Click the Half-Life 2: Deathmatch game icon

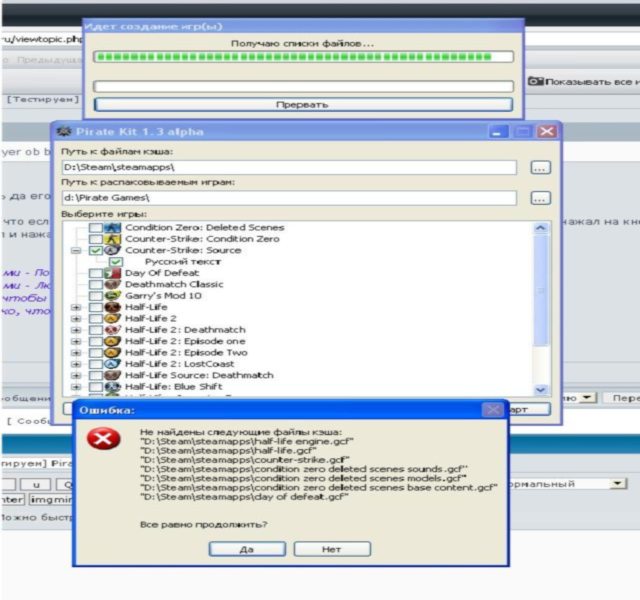(x=112, y=330)
